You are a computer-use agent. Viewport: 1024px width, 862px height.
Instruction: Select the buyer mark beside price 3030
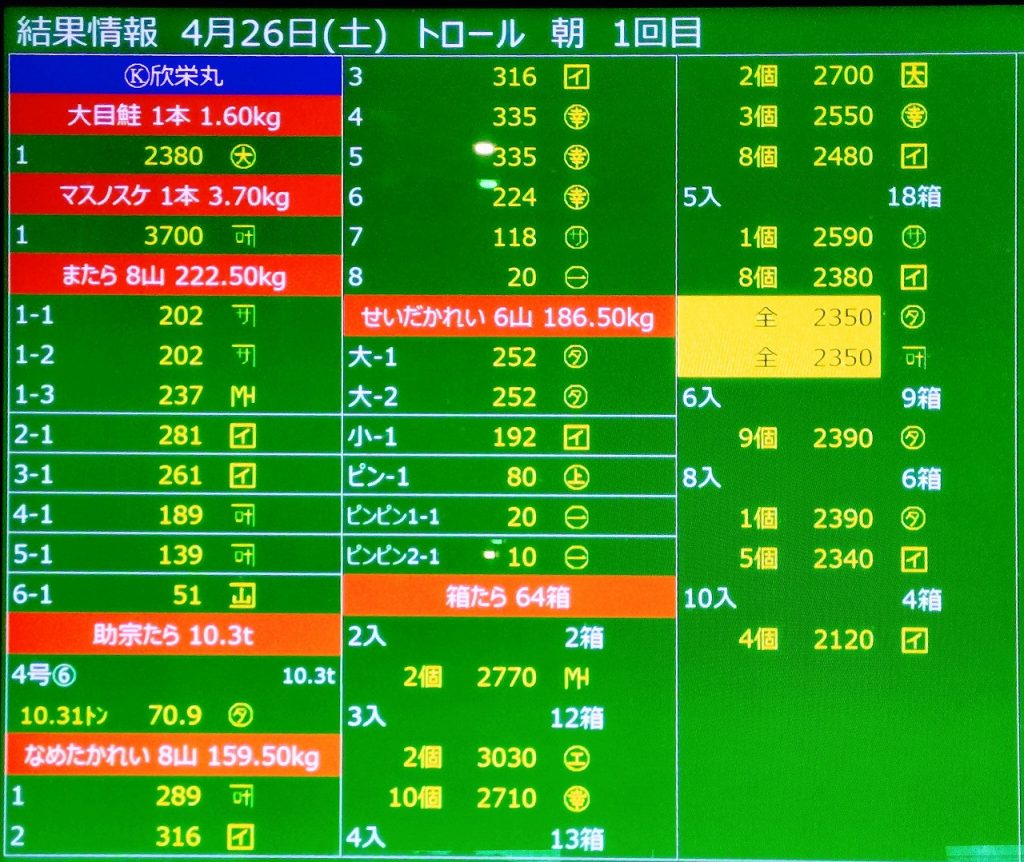575,758
